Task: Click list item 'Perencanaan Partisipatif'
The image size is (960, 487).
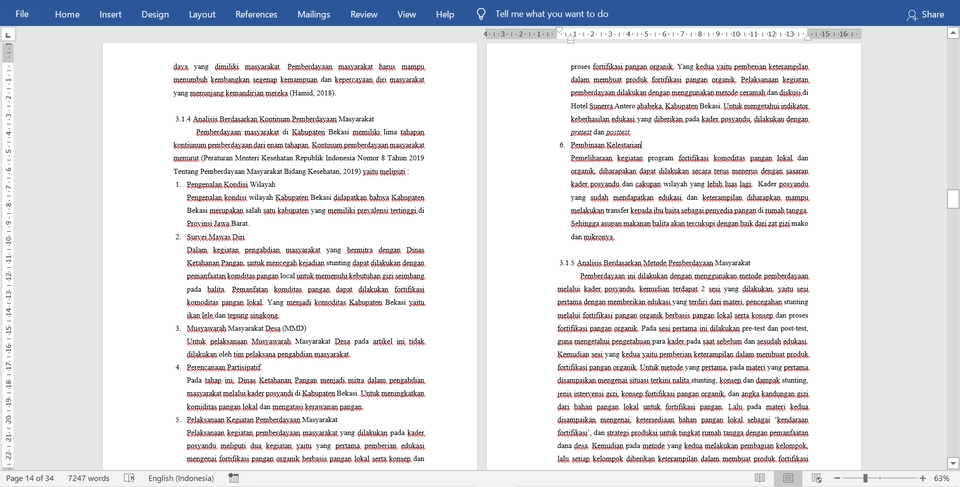Action: tap(224, 368)
